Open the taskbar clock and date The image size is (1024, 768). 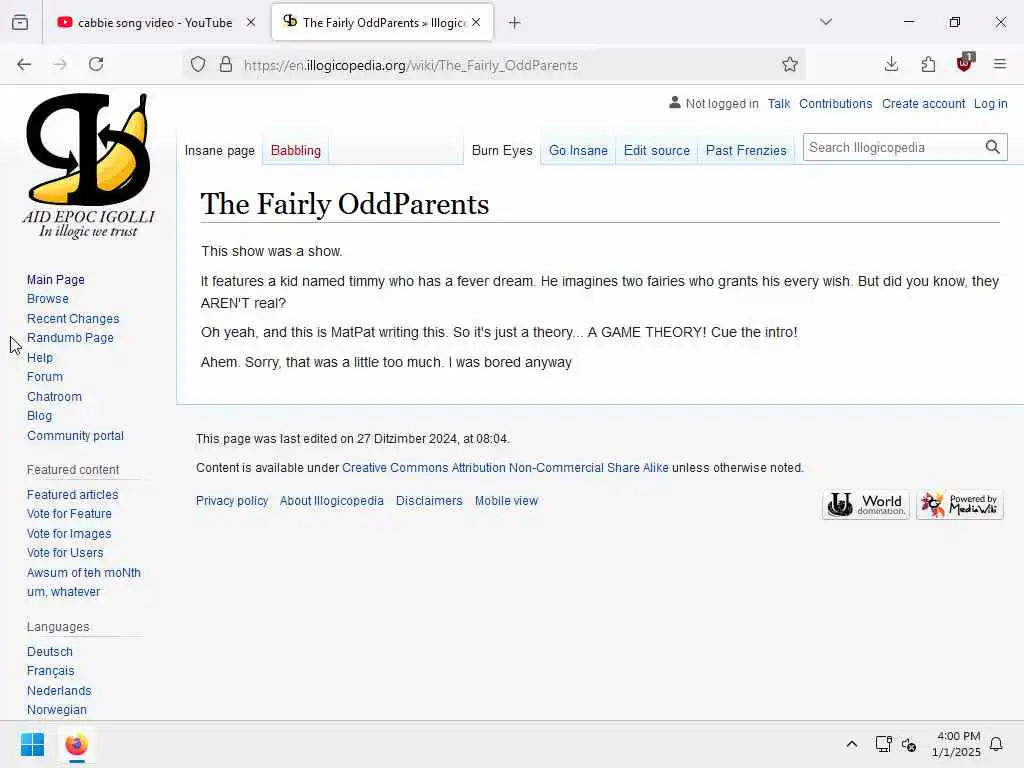[x=956, y=744]
